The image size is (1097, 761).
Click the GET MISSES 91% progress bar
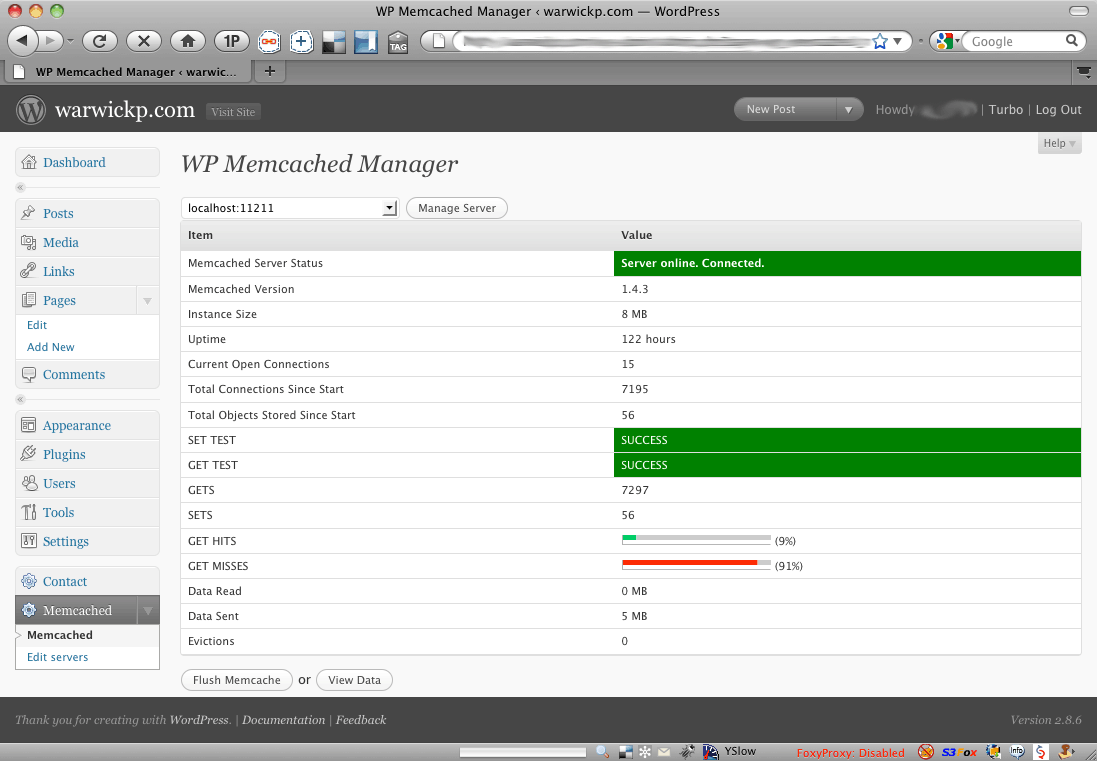pyautogui.click(x=696, y=564)
